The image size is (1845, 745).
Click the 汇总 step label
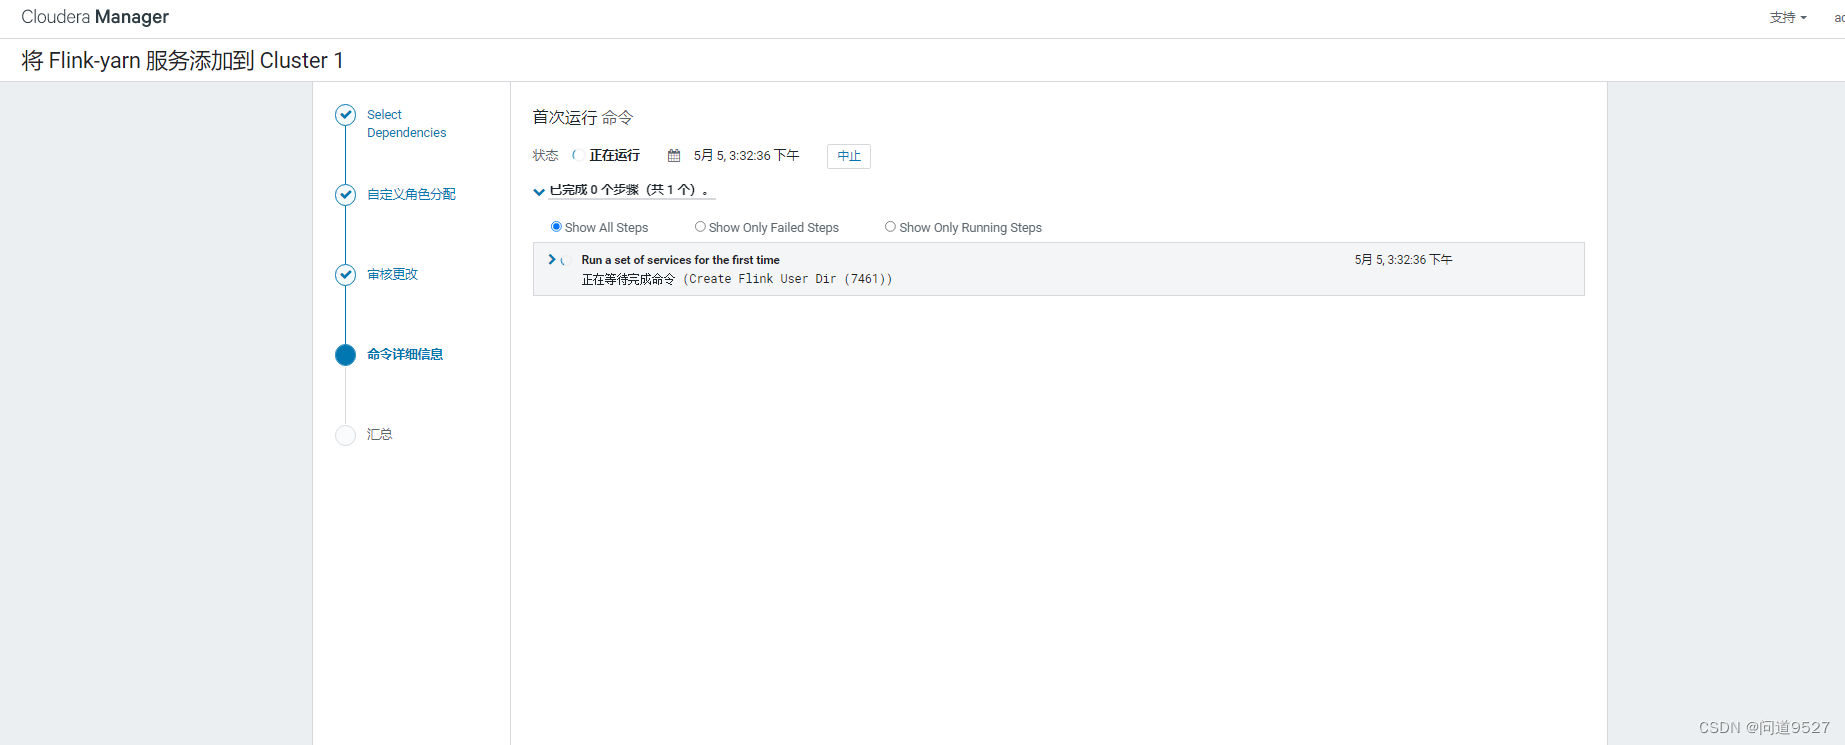(379, 434)
